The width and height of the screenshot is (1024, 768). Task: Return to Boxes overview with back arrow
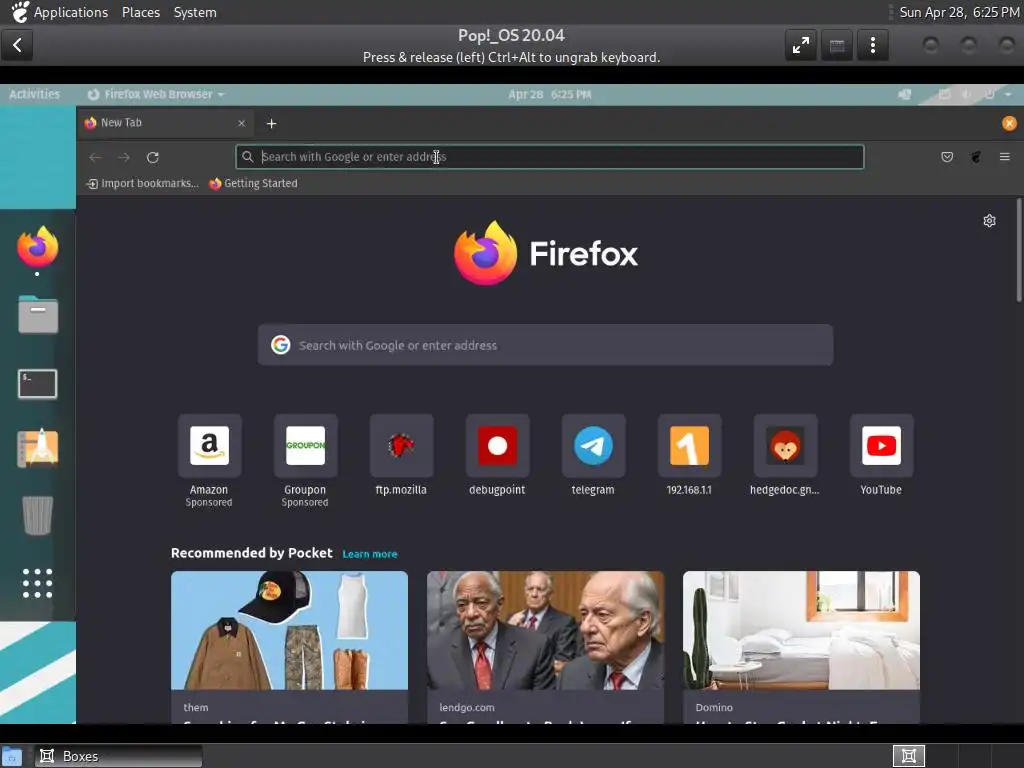17,45
